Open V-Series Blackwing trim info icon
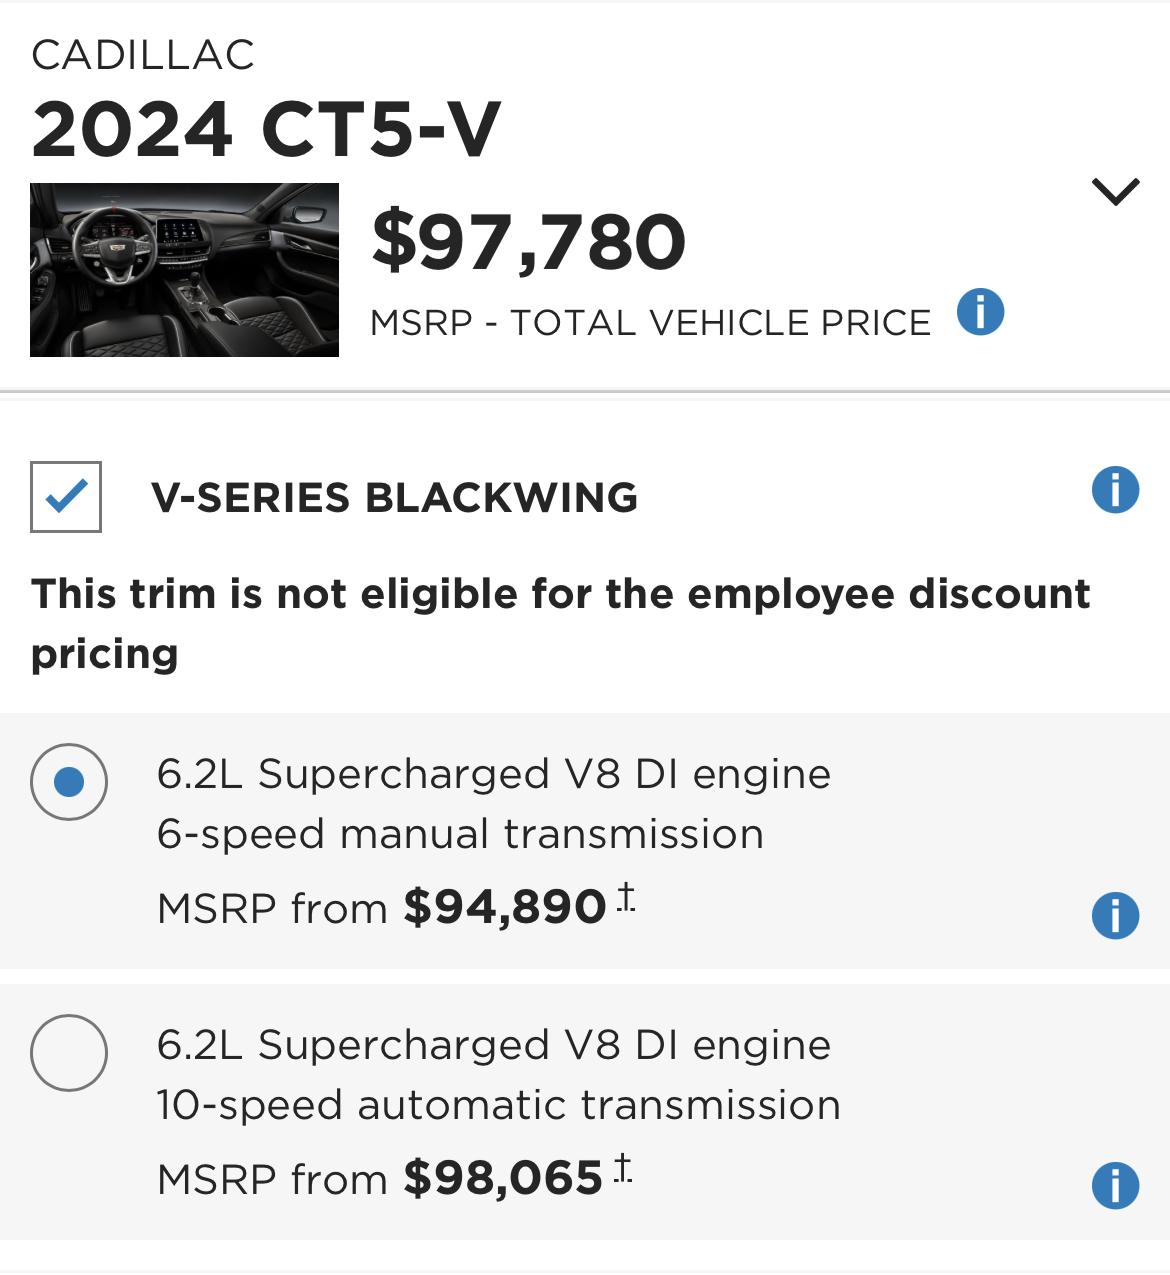 (x=1115, y=490)
